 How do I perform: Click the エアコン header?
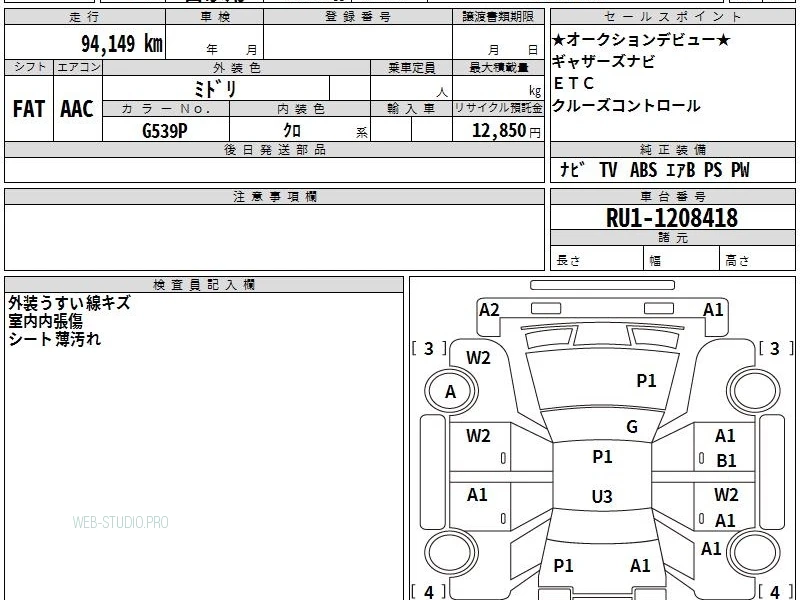pyautogui.click(x=78, y=67)
